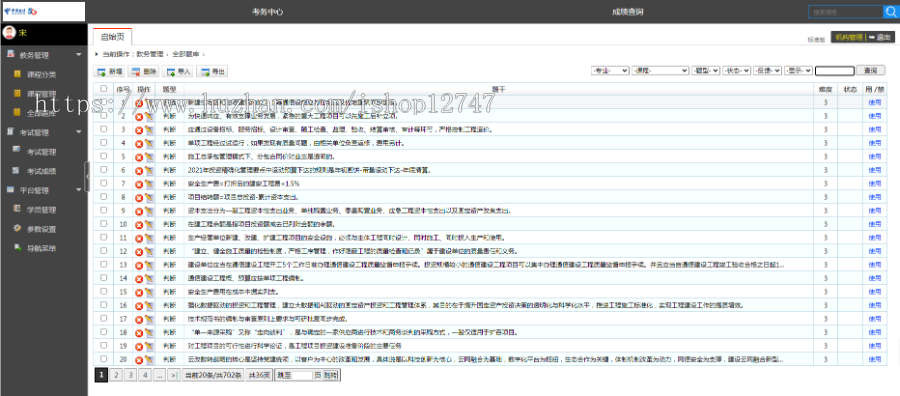Image resolution: width=900 pixels, height=396 pixels.
Task: Open the -题型- filter dropdown
Action: click(705, 70)
